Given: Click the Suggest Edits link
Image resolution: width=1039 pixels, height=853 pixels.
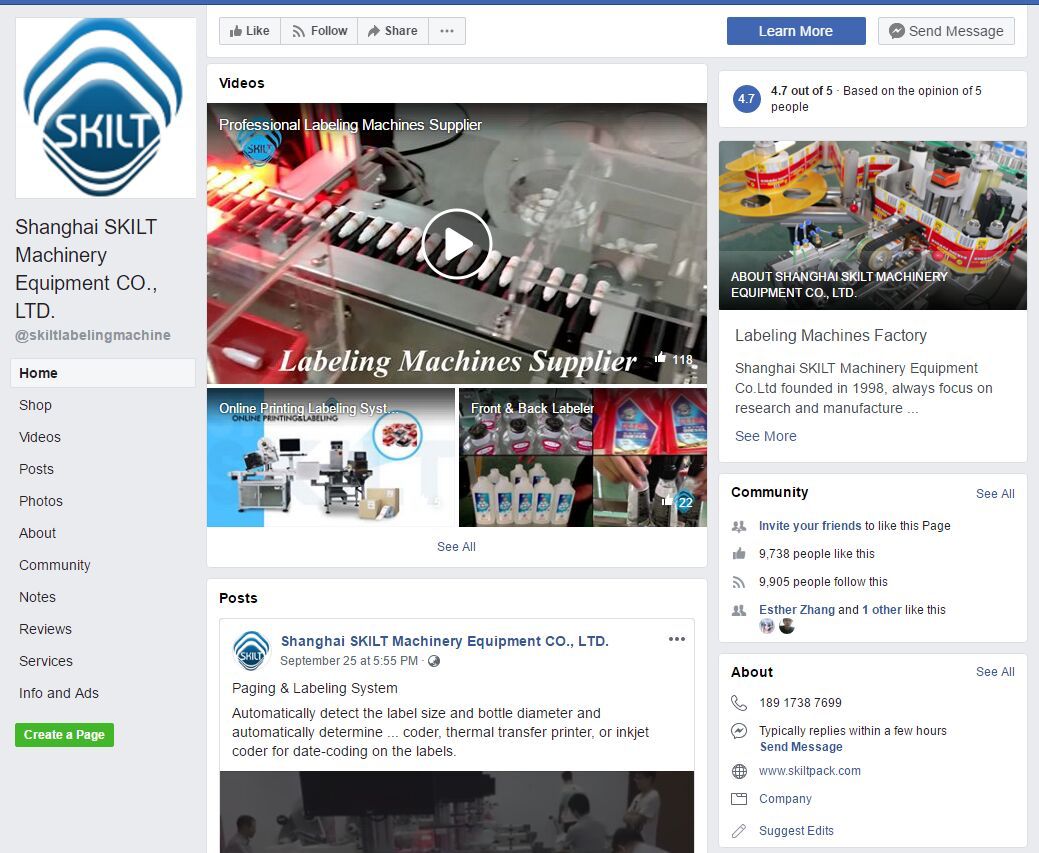Looking at the screenshot, I should pyautogui.click(x=796, y=830).
